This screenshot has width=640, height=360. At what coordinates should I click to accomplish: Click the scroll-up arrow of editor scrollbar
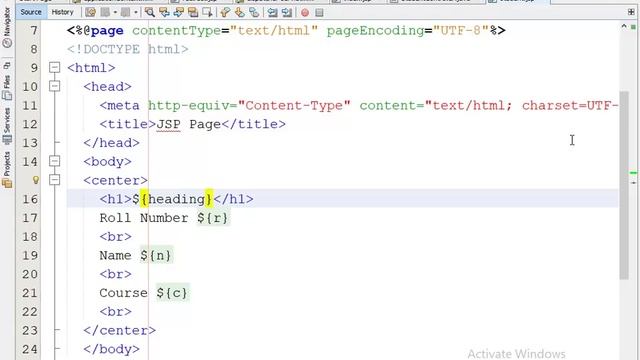[x=624, y=27]
